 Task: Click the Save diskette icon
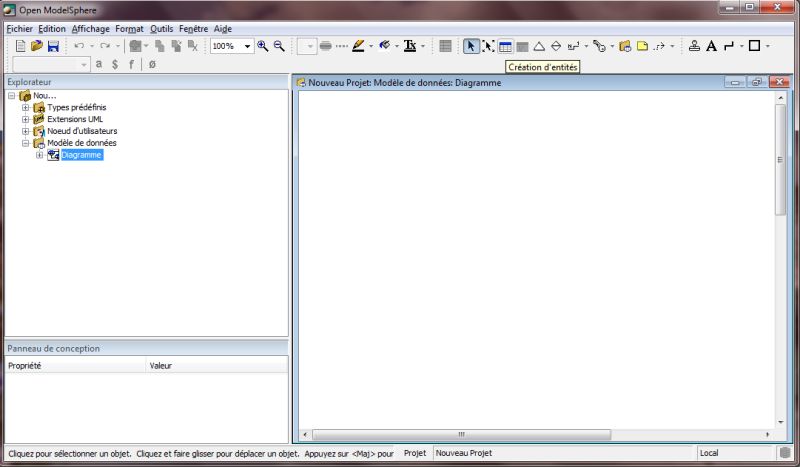(53, 46)
